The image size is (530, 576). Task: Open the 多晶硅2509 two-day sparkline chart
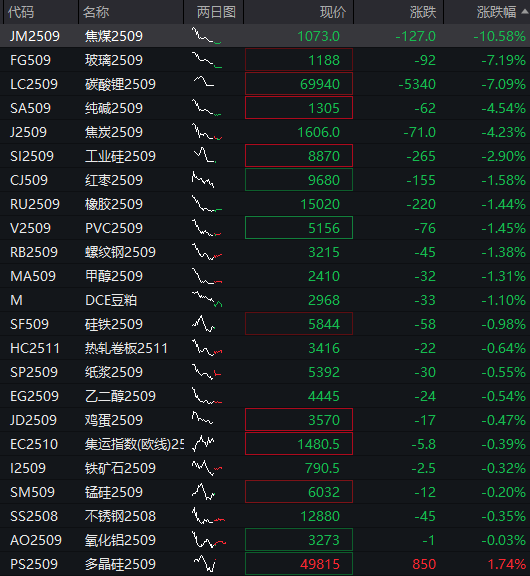205,563
